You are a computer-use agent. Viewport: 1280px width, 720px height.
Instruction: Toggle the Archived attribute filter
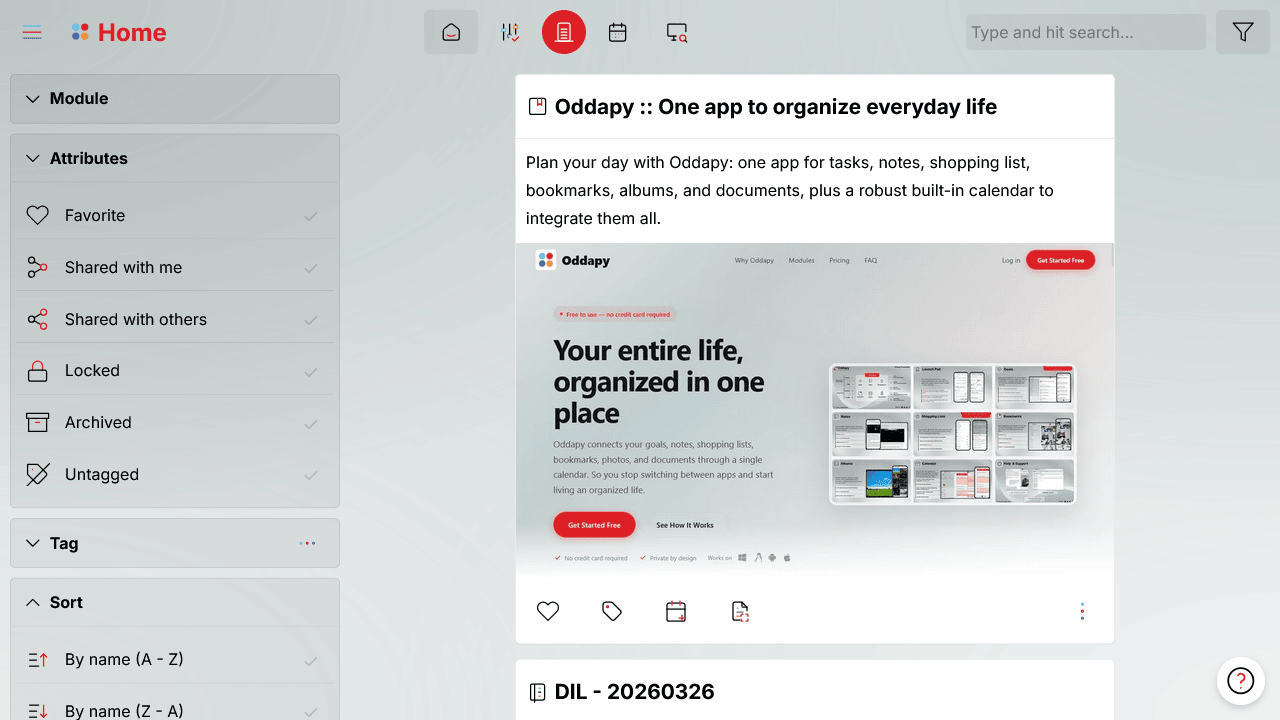pyautogui.click(x=175, y=422)
